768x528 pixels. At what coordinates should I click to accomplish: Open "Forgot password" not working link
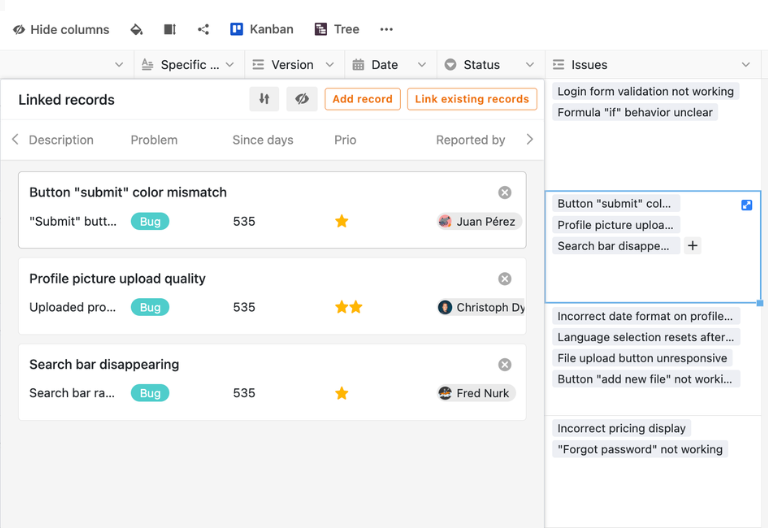tap(640, 449)
